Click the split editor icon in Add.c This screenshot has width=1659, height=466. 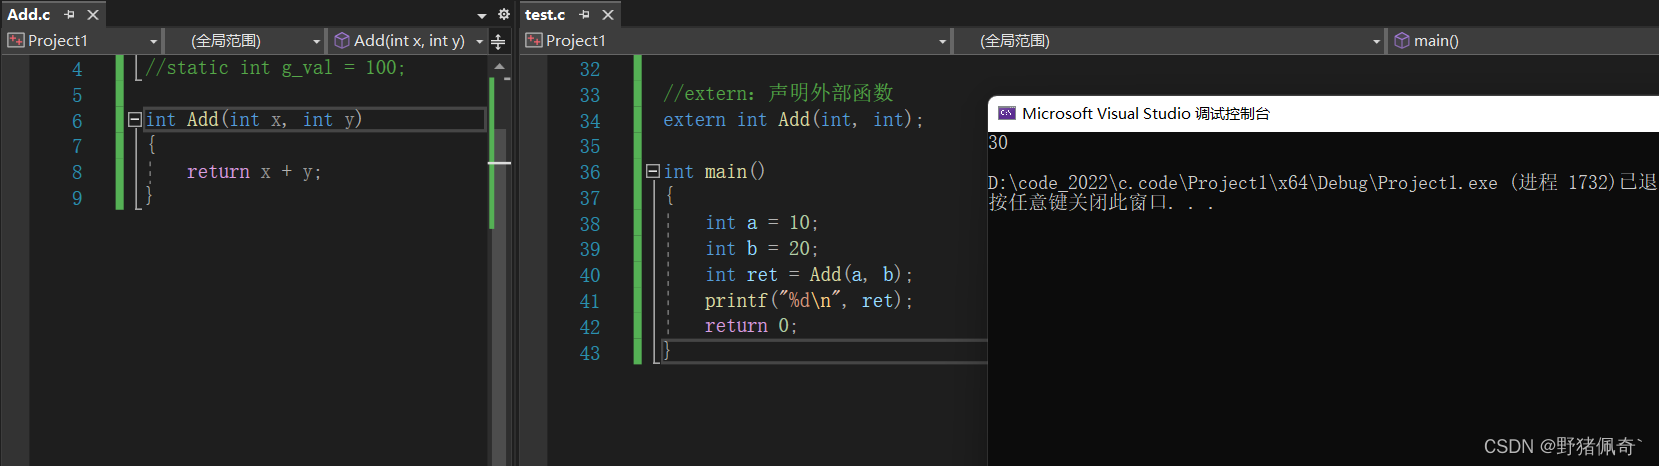click(x=498, y=41)
